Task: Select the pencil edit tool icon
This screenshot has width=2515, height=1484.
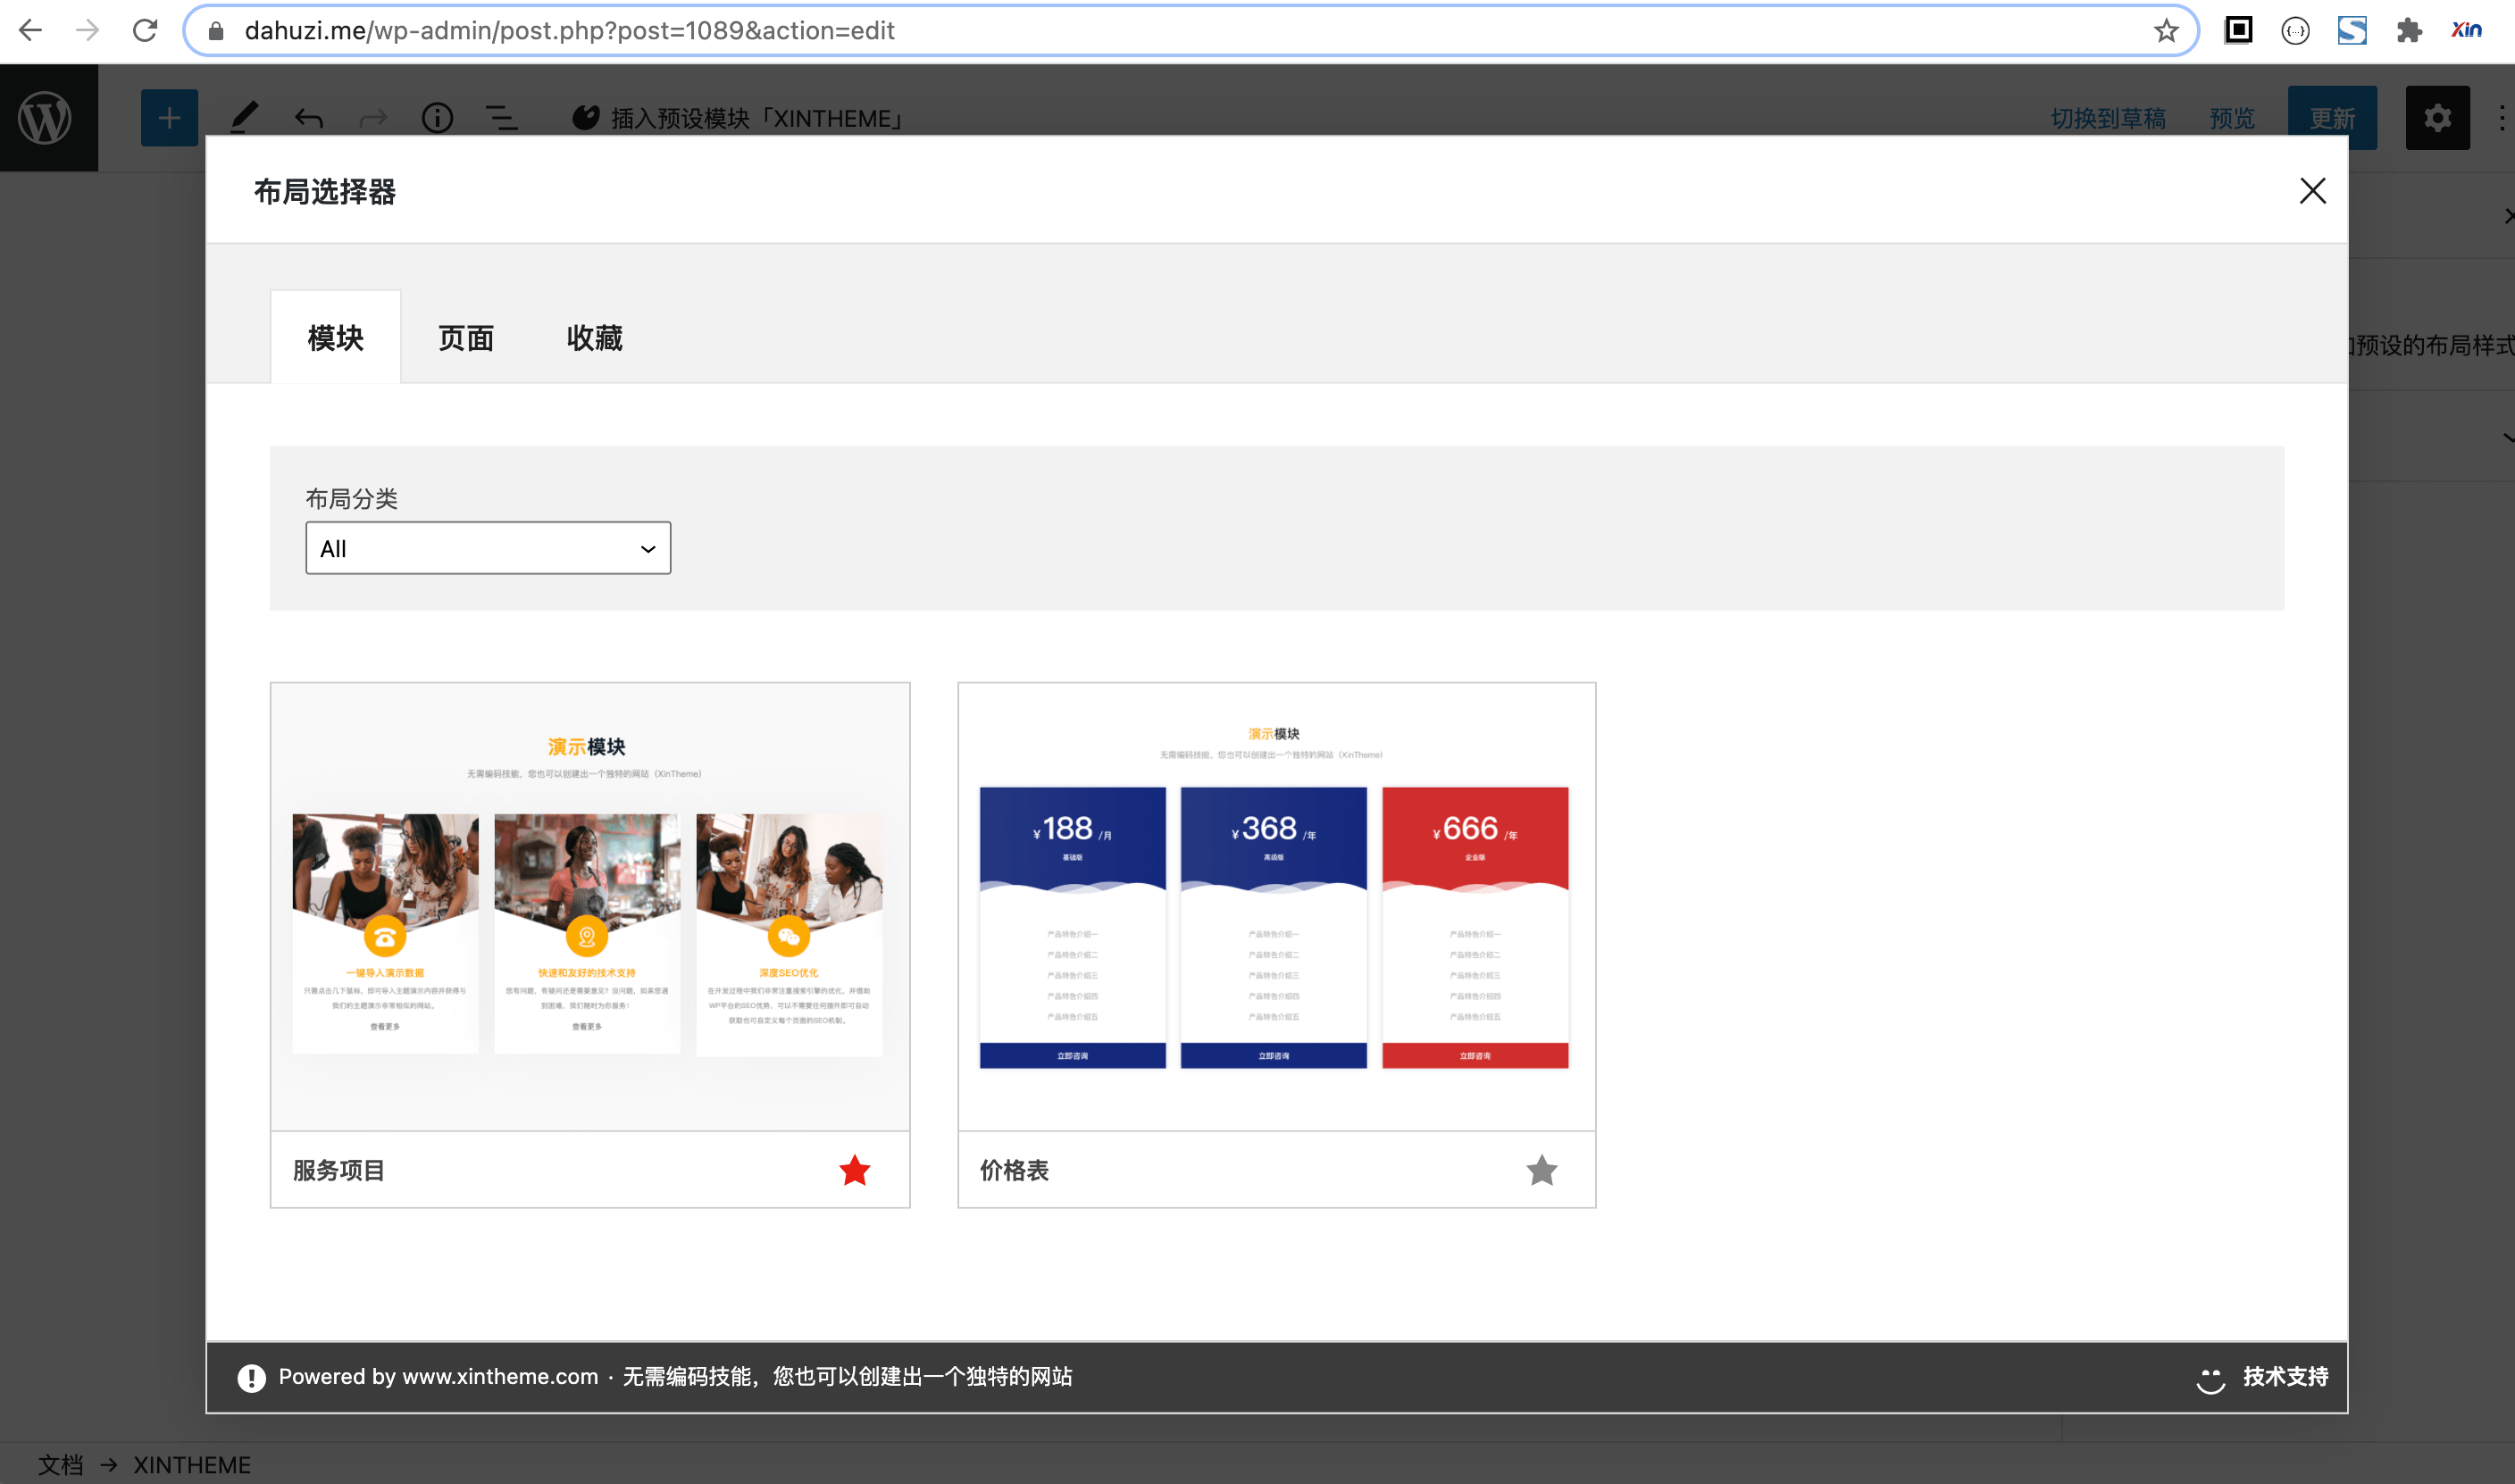Action: point(243,118)
